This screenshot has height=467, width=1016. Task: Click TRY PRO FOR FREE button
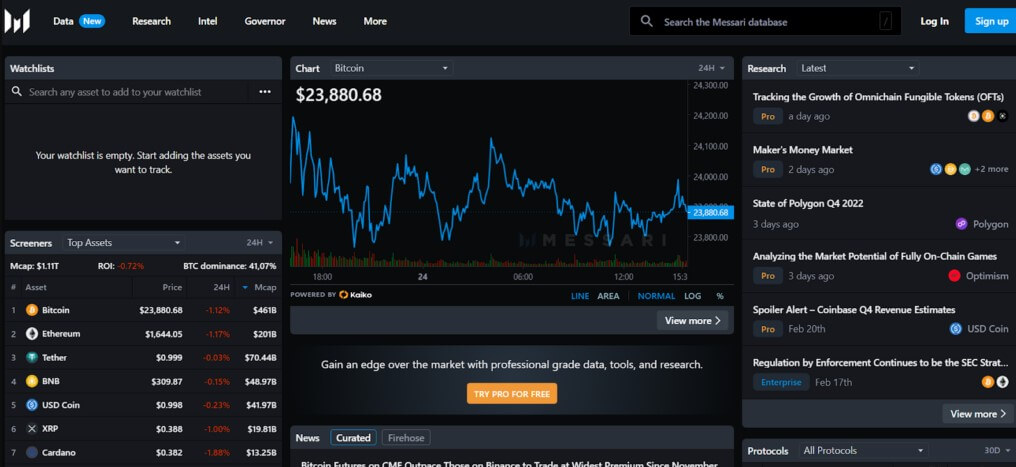click(512, 394)
